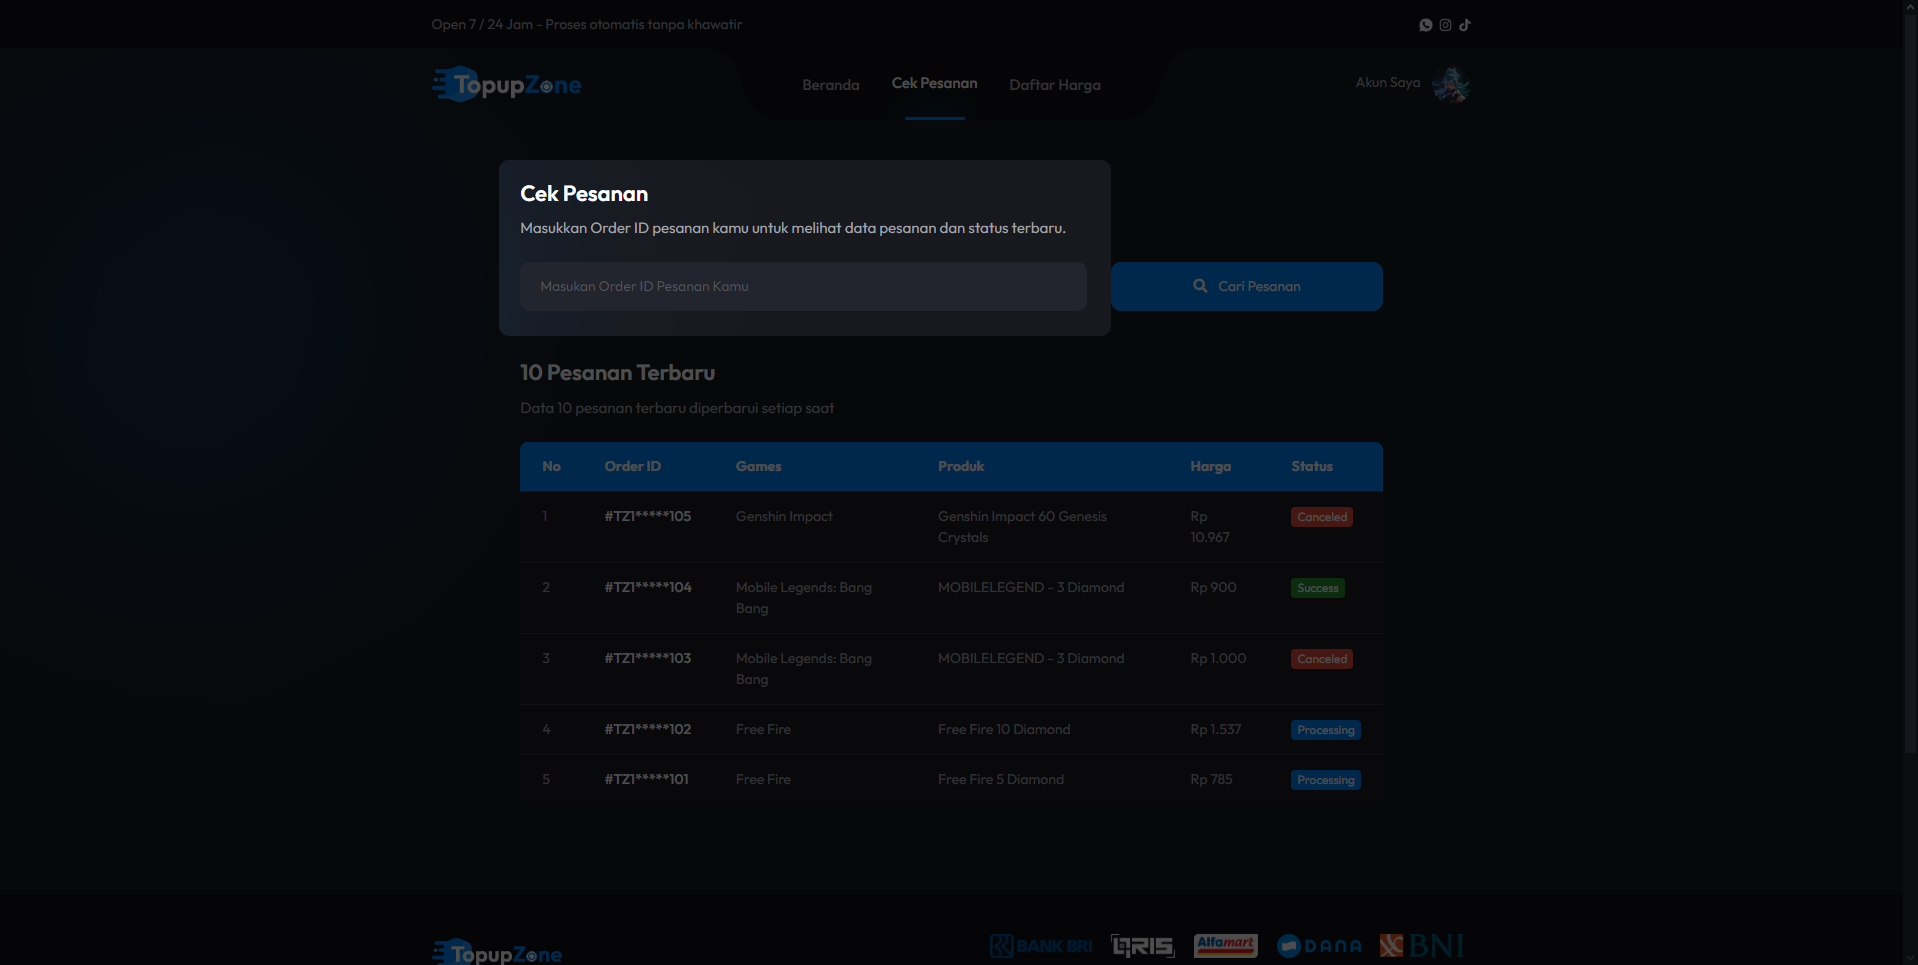Viewport: 1918px width, 965px height.
Task: Click the Alfamart payment logo
Action: click(1225, 945)
